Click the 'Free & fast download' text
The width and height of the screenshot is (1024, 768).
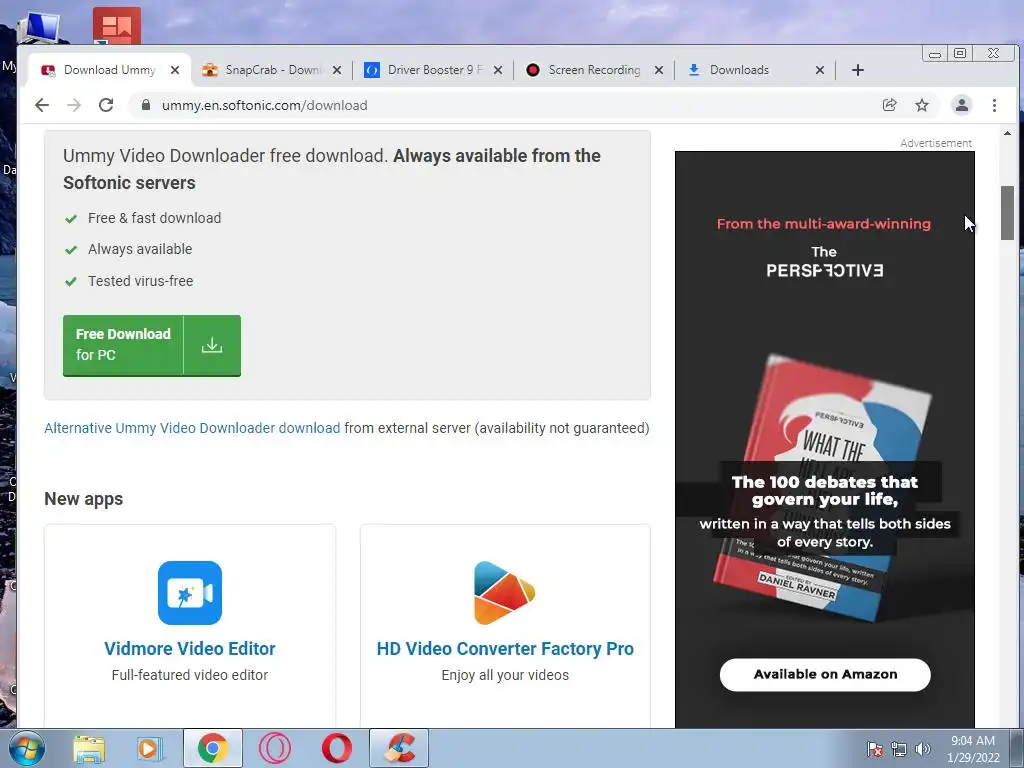coord(154,218)
